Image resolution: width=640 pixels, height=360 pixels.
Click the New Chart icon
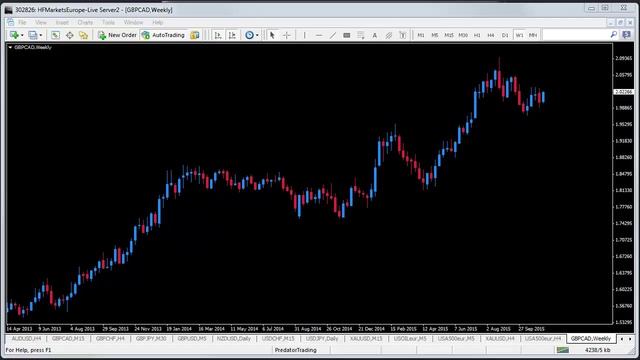[x=14, y=35]
